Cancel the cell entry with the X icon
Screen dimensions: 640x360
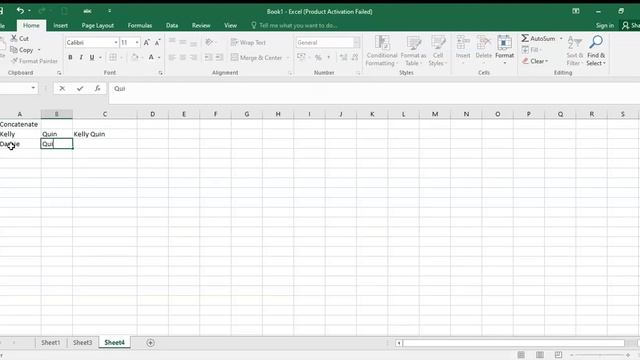tap(62, 88)
